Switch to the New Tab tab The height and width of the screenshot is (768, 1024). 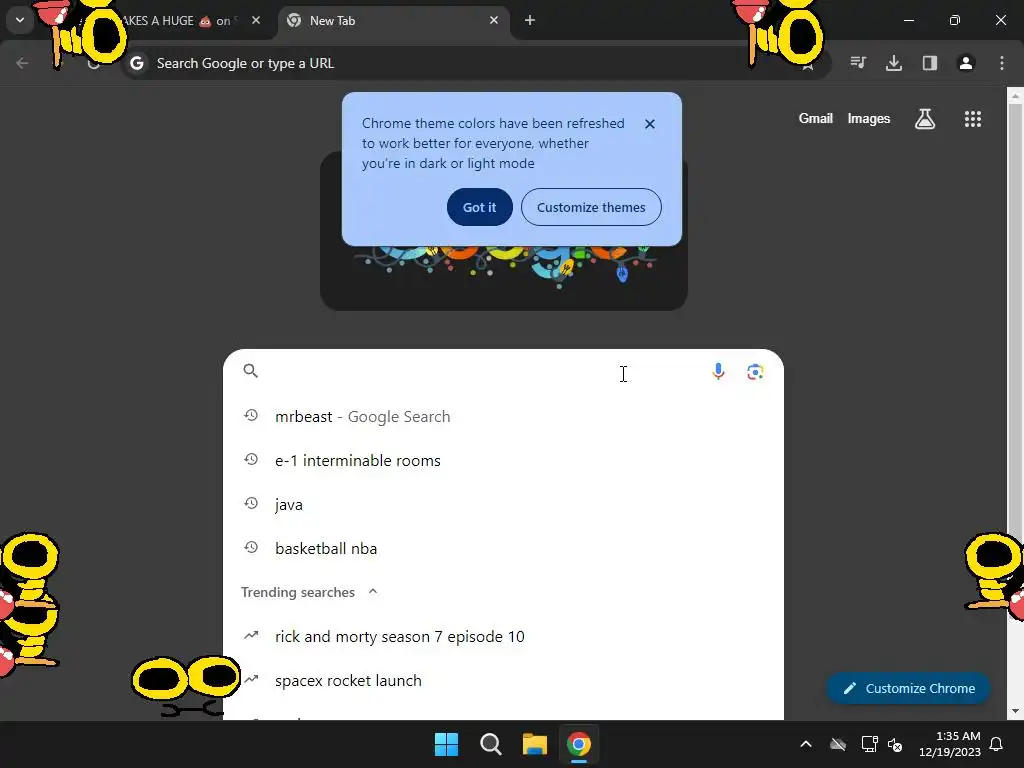tap(394, 21)
